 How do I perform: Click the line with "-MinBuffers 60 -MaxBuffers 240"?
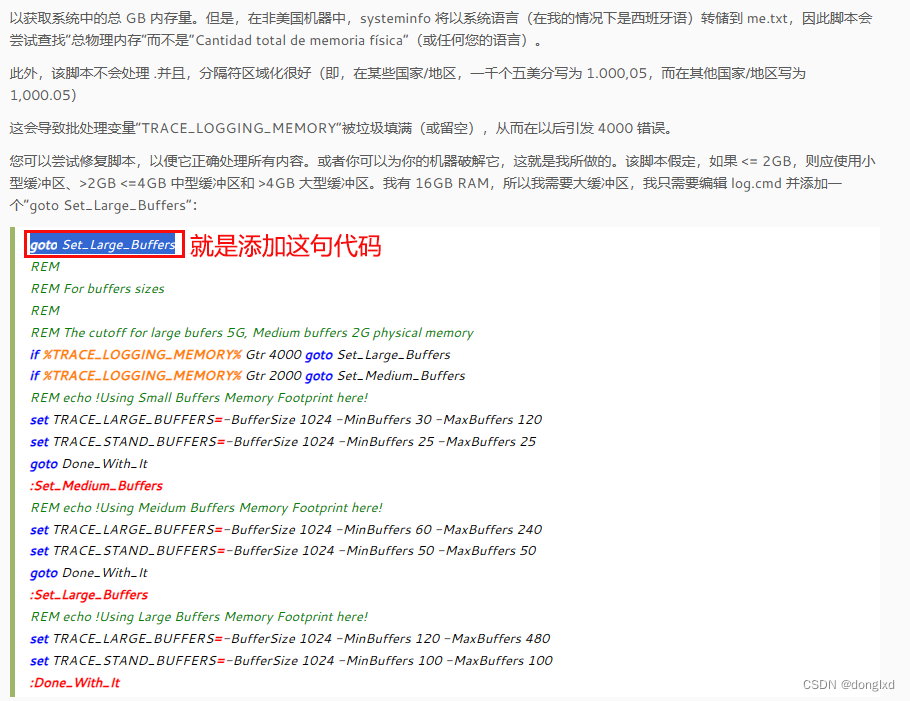(286, 530)
